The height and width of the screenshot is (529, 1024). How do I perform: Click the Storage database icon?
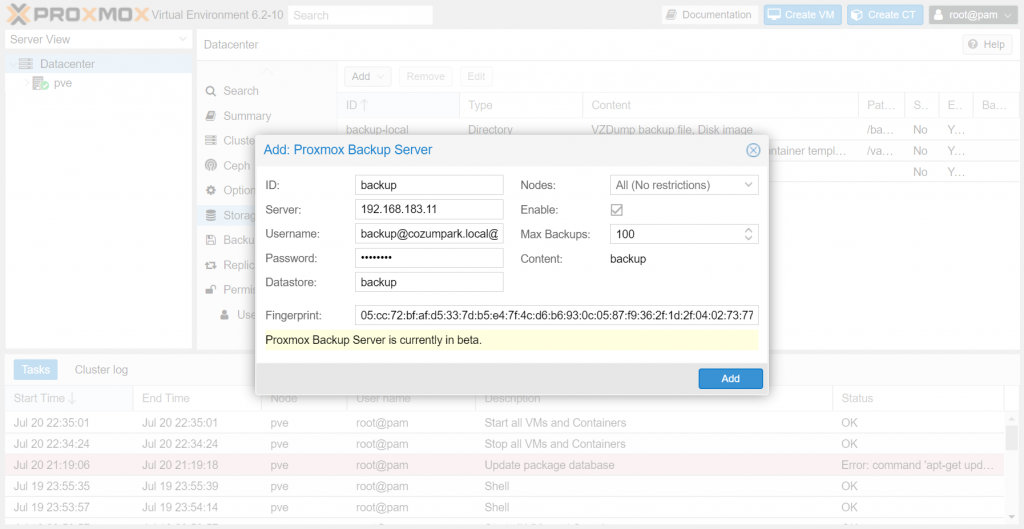(x=211, y=215)
